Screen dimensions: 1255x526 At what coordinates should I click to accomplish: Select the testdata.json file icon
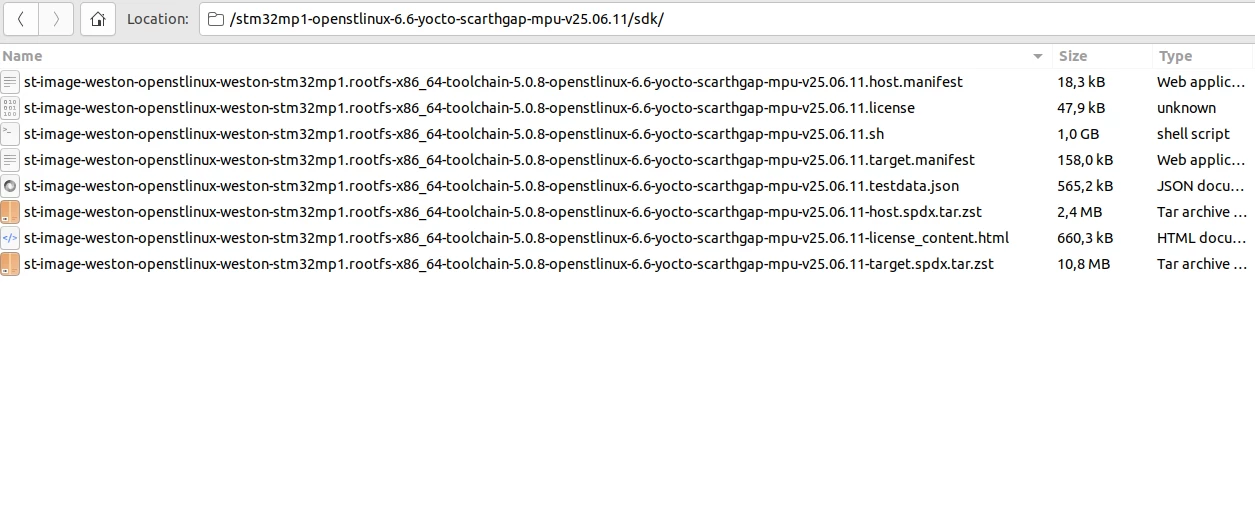[10, 186]
